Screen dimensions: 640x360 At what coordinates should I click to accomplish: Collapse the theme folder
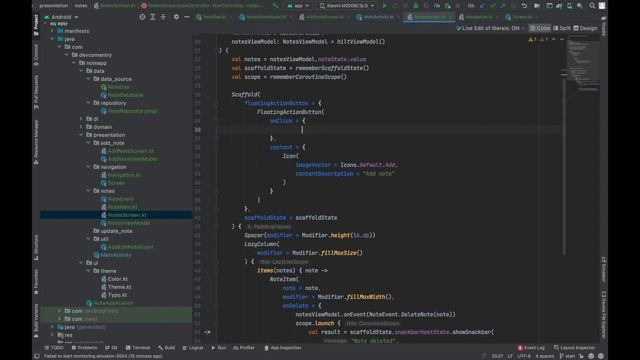tap(89, 271)
